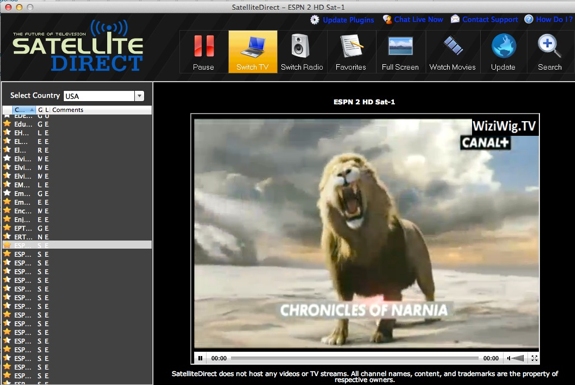Click the Pause toolbar icon
Screen dimensions: 575x385
click(x=204, y=46)
